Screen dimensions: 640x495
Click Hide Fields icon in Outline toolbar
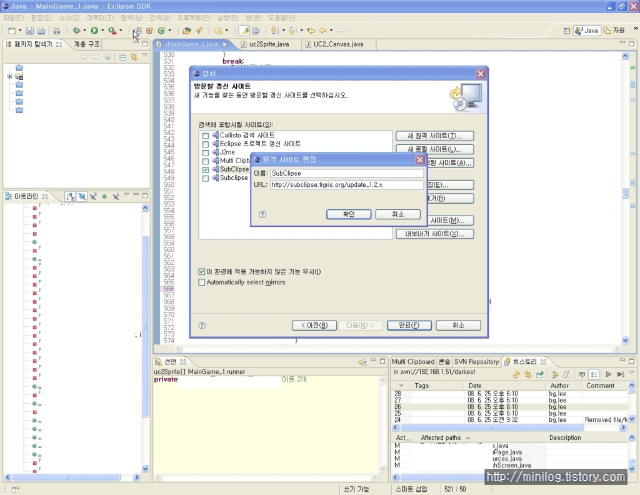pos(82,197)
